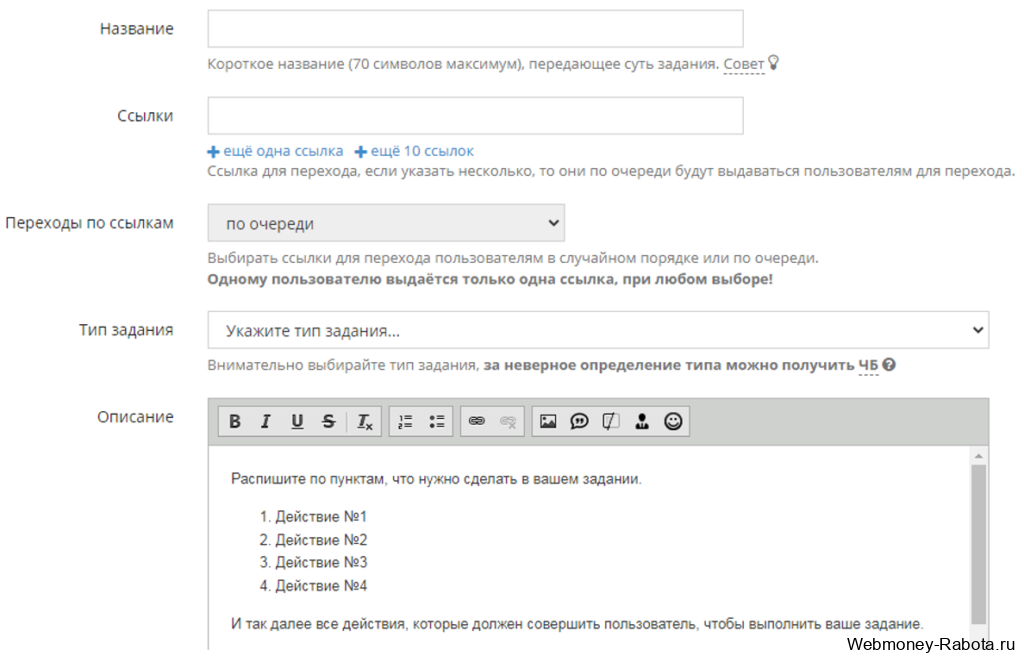This screenshot has width=1024, height=662.
Task: Open the 'Переходы по ссылкам' dropdown
Action: 386,223
